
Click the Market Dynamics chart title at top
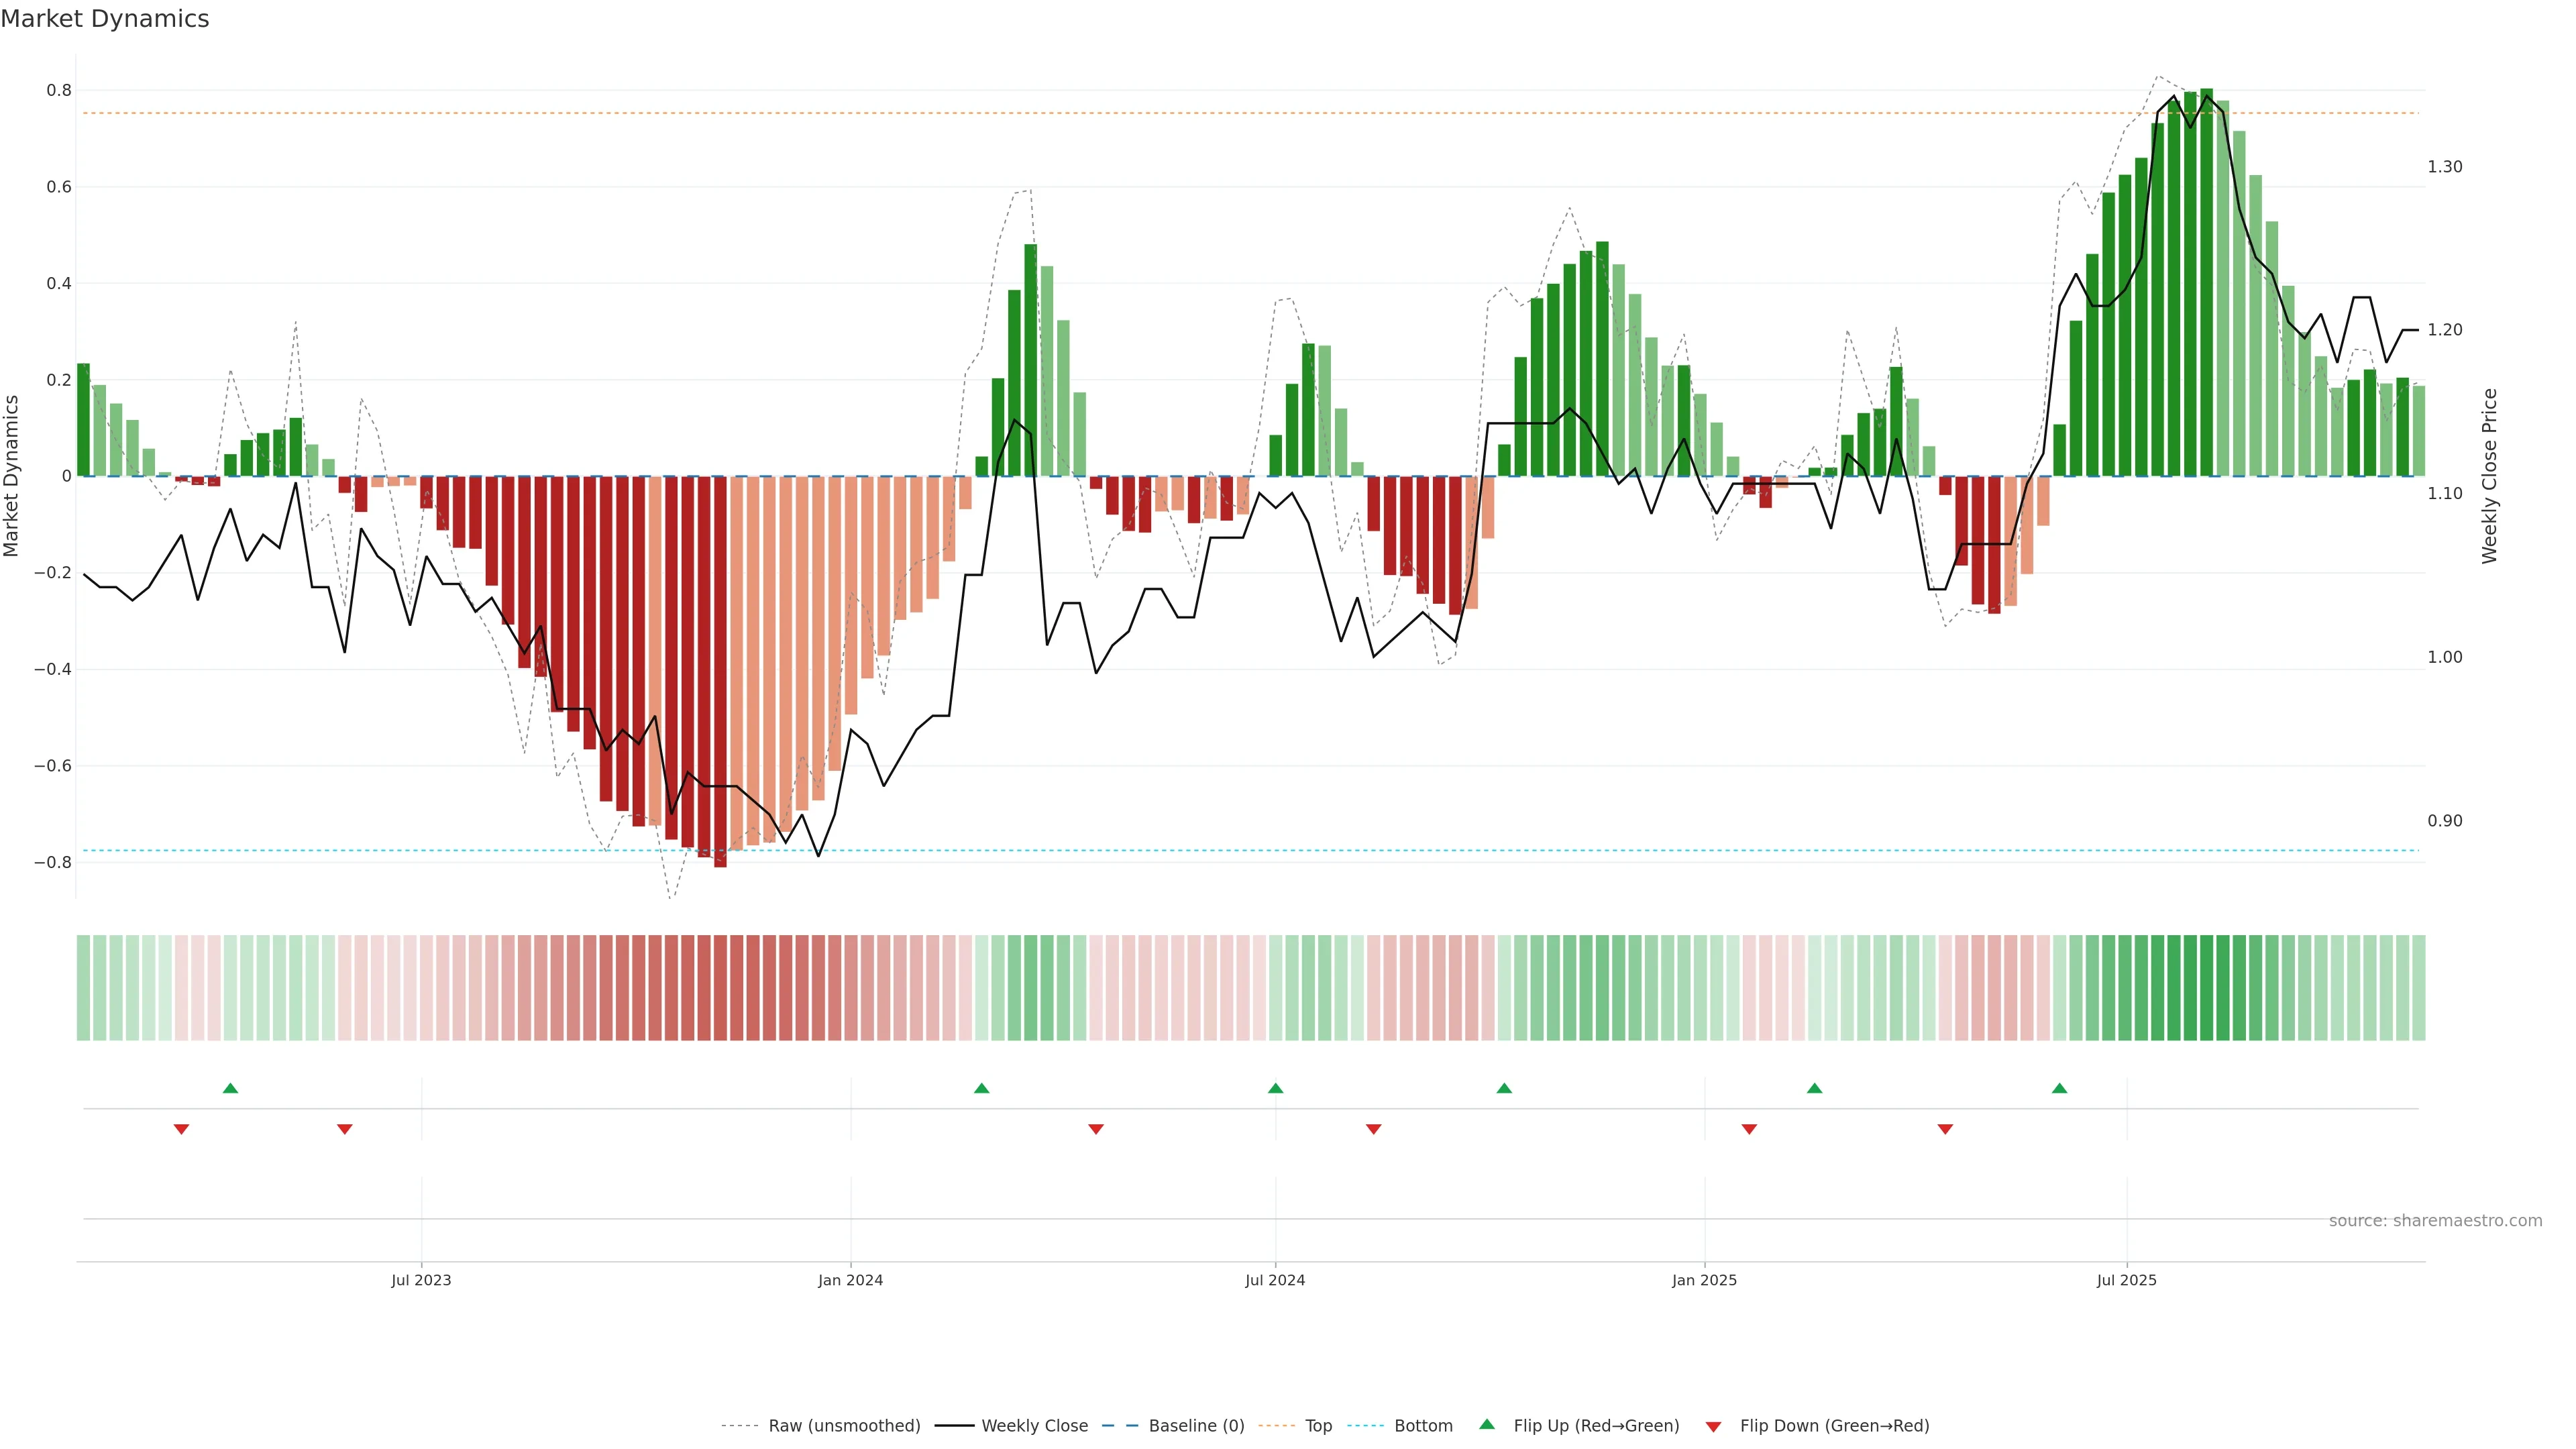(105, 19)
